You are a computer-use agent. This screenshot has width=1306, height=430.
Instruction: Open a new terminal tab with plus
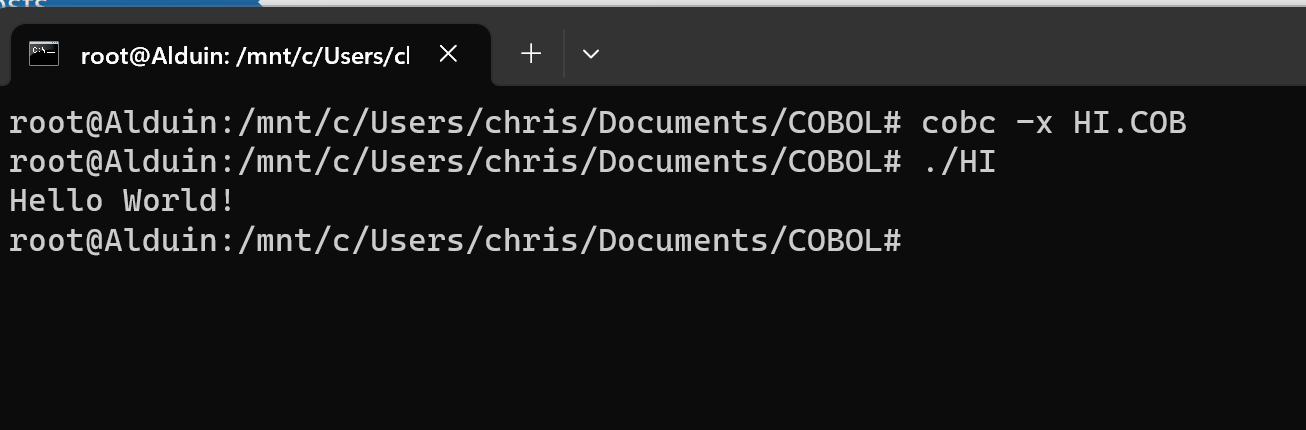pos(531,54)
